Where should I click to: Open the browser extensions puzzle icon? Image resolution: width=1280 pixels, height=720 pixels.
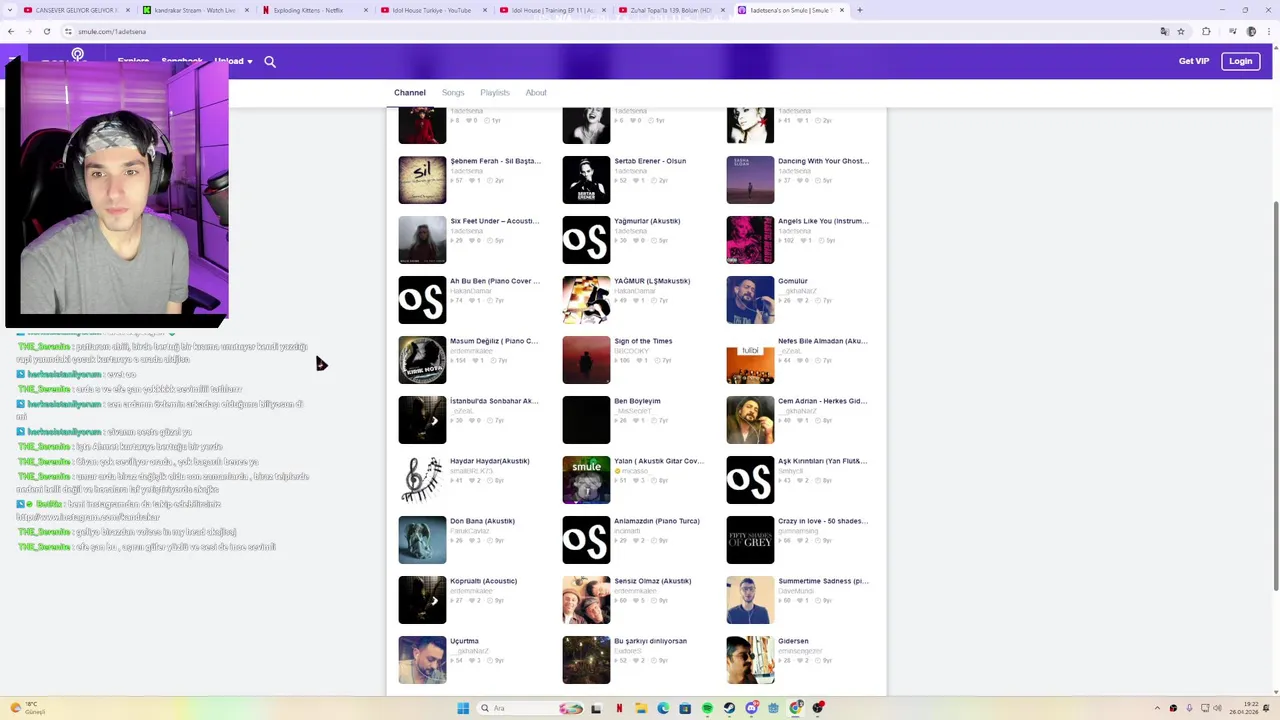coord(1206,31)
